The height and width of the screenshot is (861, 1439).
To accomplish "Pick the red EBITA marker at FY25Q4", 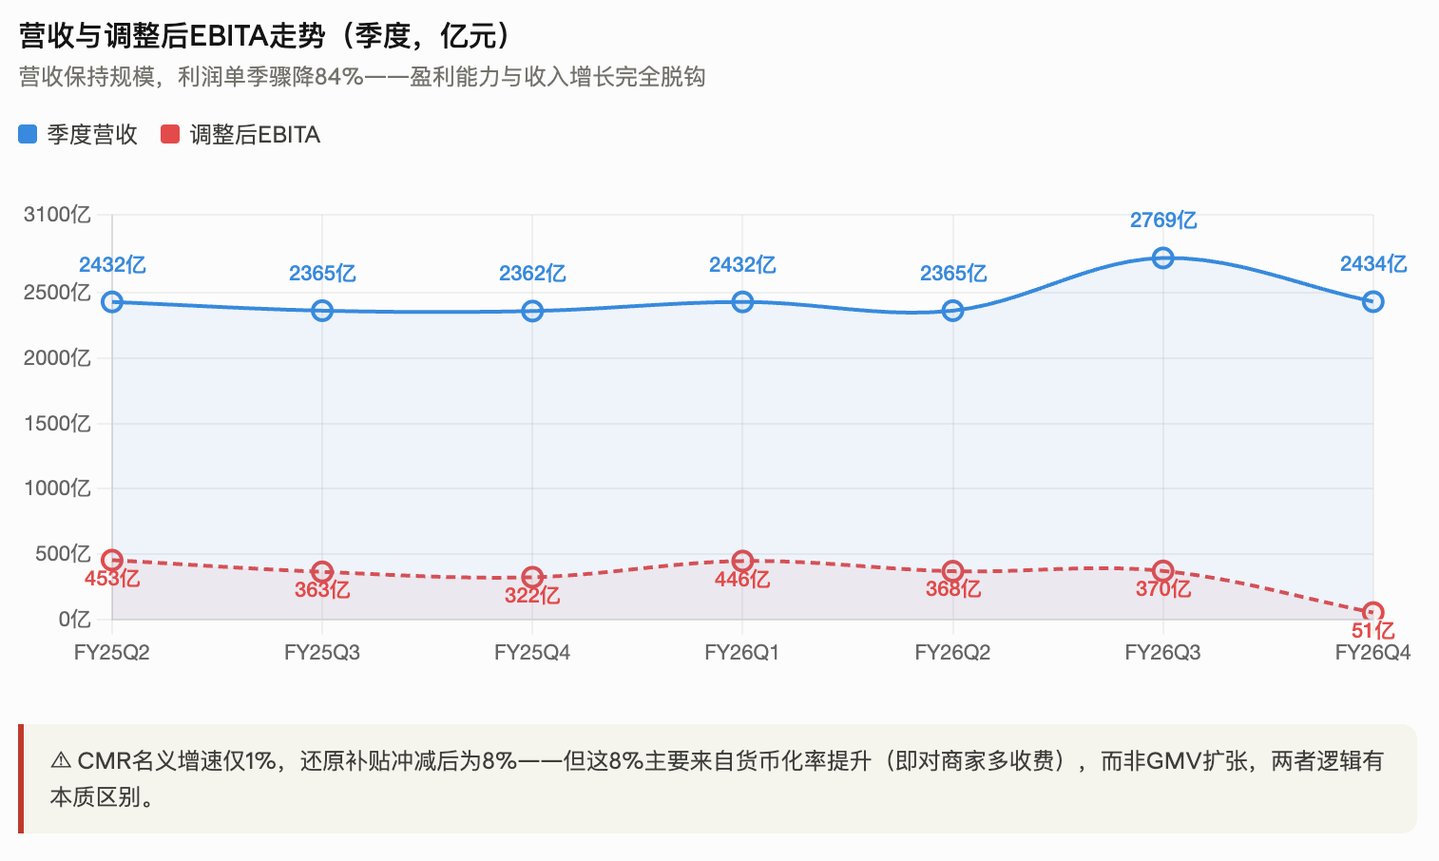I will pos(532,578).
